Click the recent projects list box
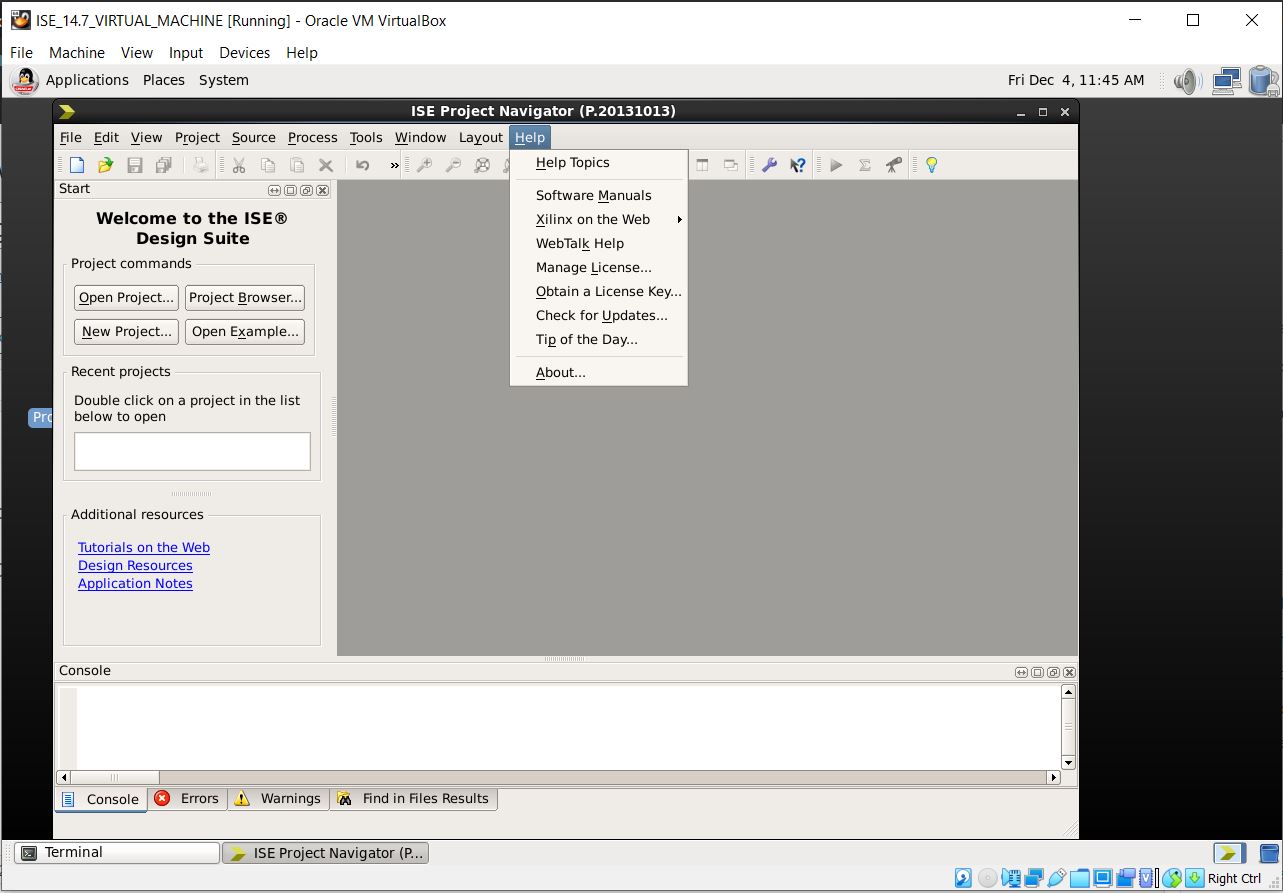 (x=192, y=451)
